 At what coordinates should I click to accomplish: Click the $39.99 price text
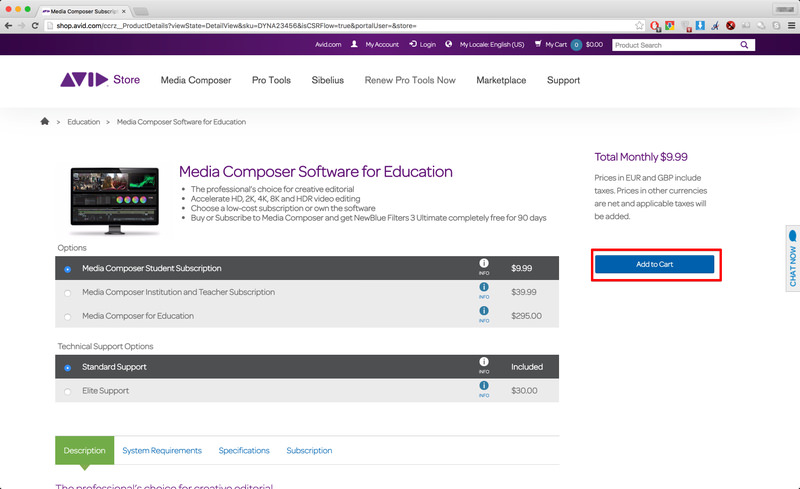(523, 292)
